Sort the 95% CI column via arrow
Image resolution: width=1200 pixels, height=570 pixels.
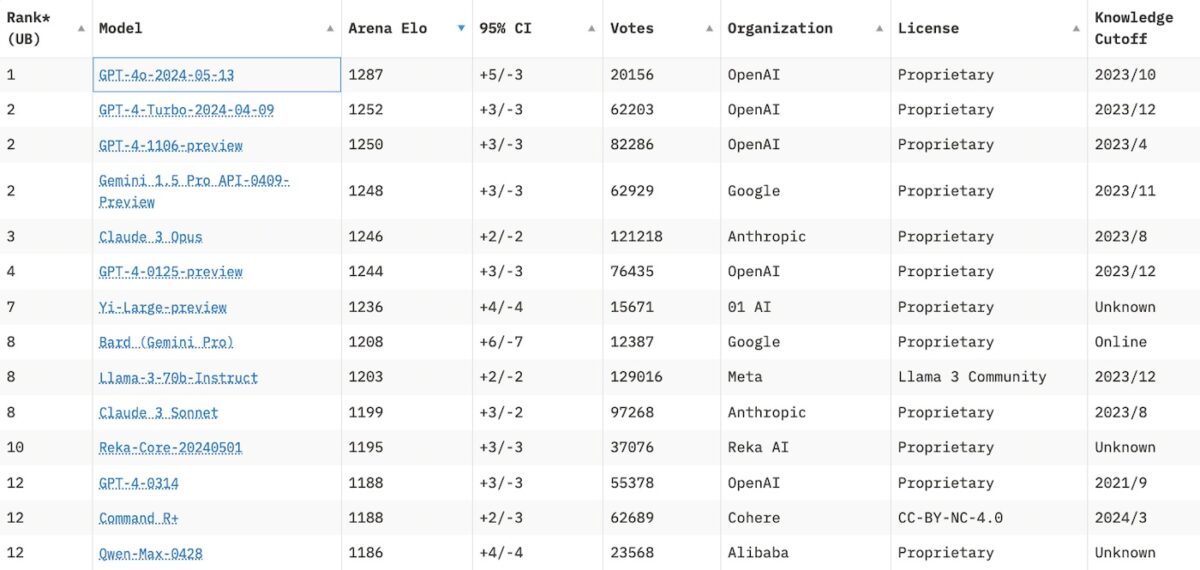tap(592, 28)
